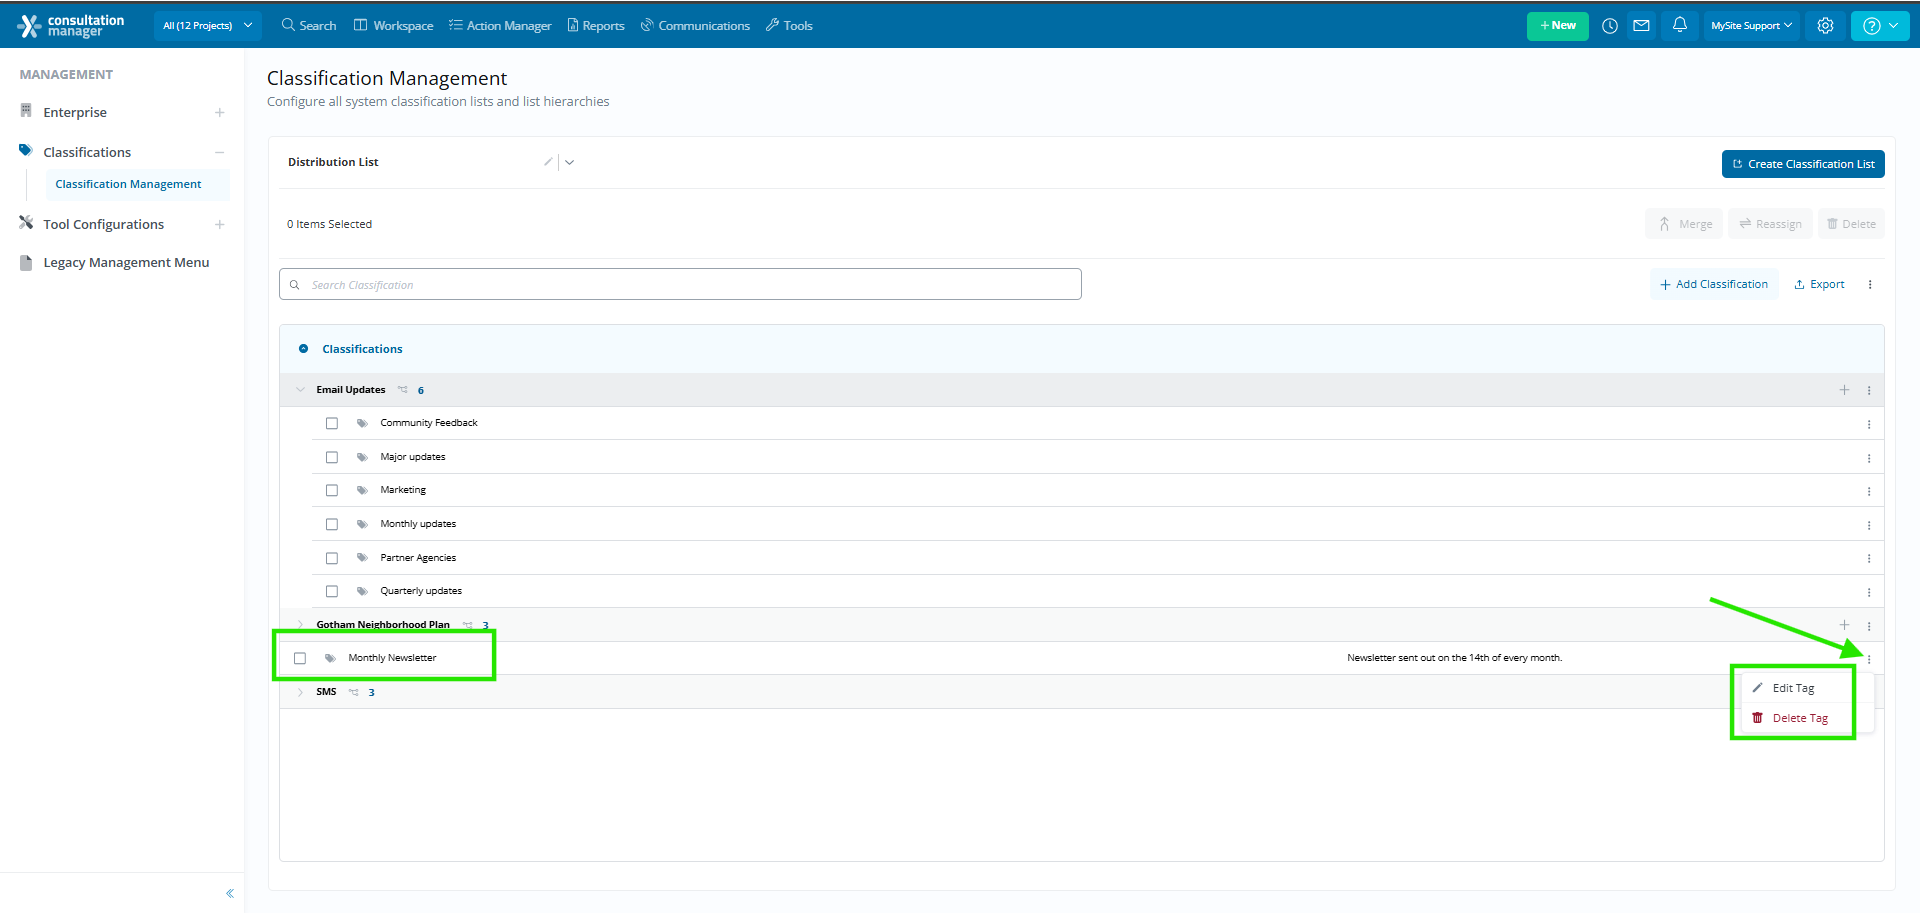Image resolution: width=1920 pixels, height=913 pixels.
Task: Click the Add Classification button
Action: click(x=1714, y=285)
